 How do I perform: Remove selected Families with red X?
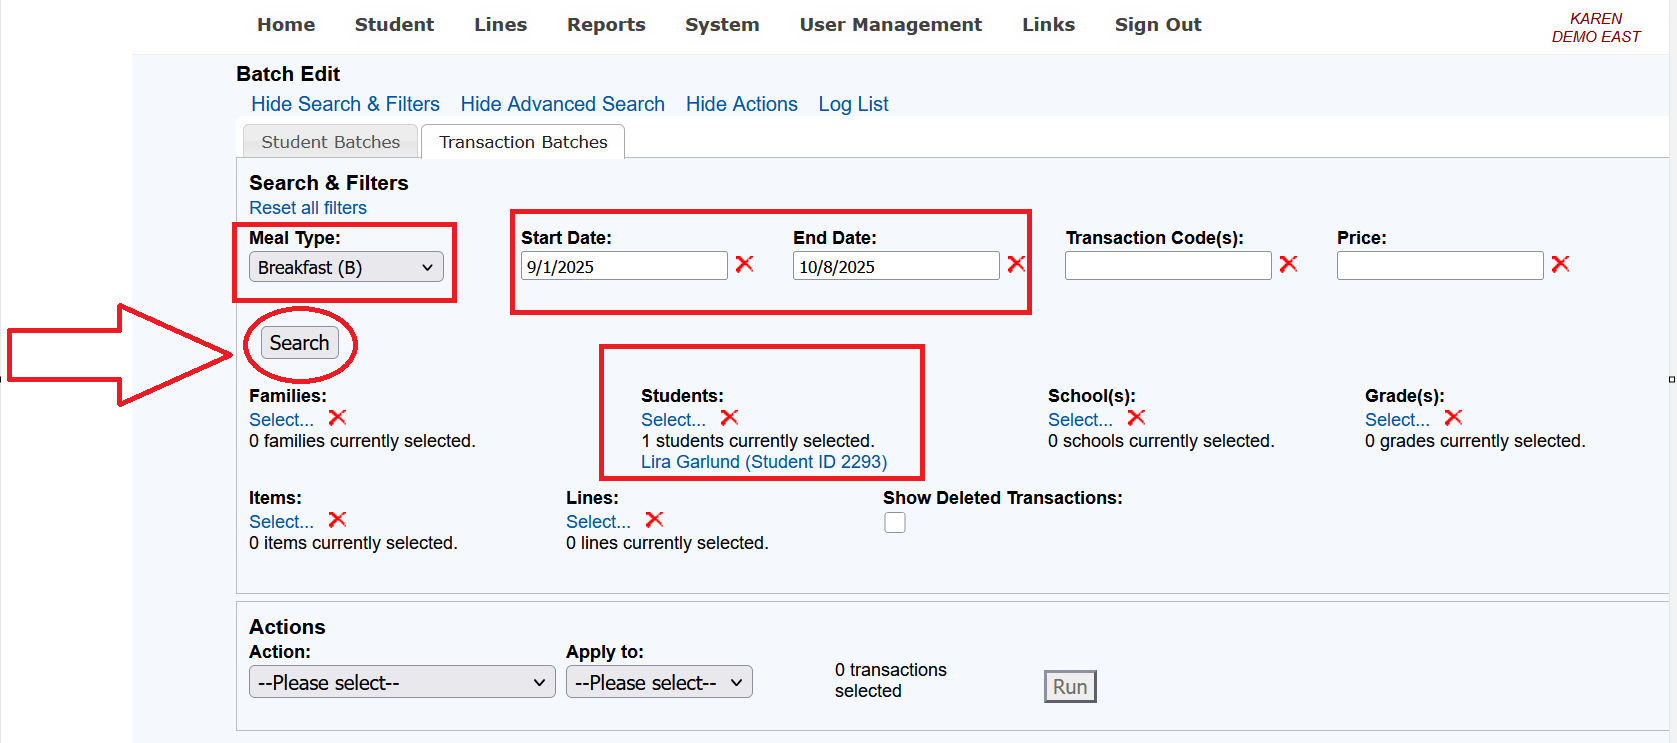click(337, 418)
